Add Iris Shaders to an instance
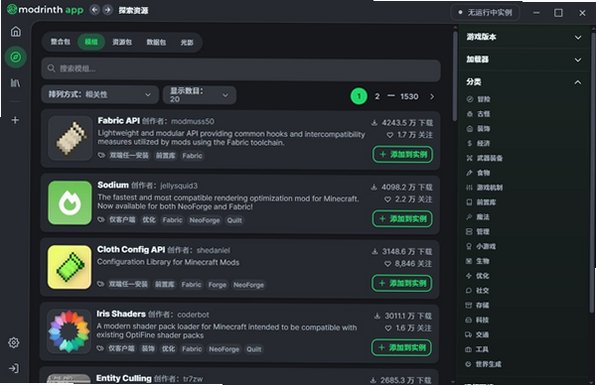The image size is (596, 385). point(402,348)
